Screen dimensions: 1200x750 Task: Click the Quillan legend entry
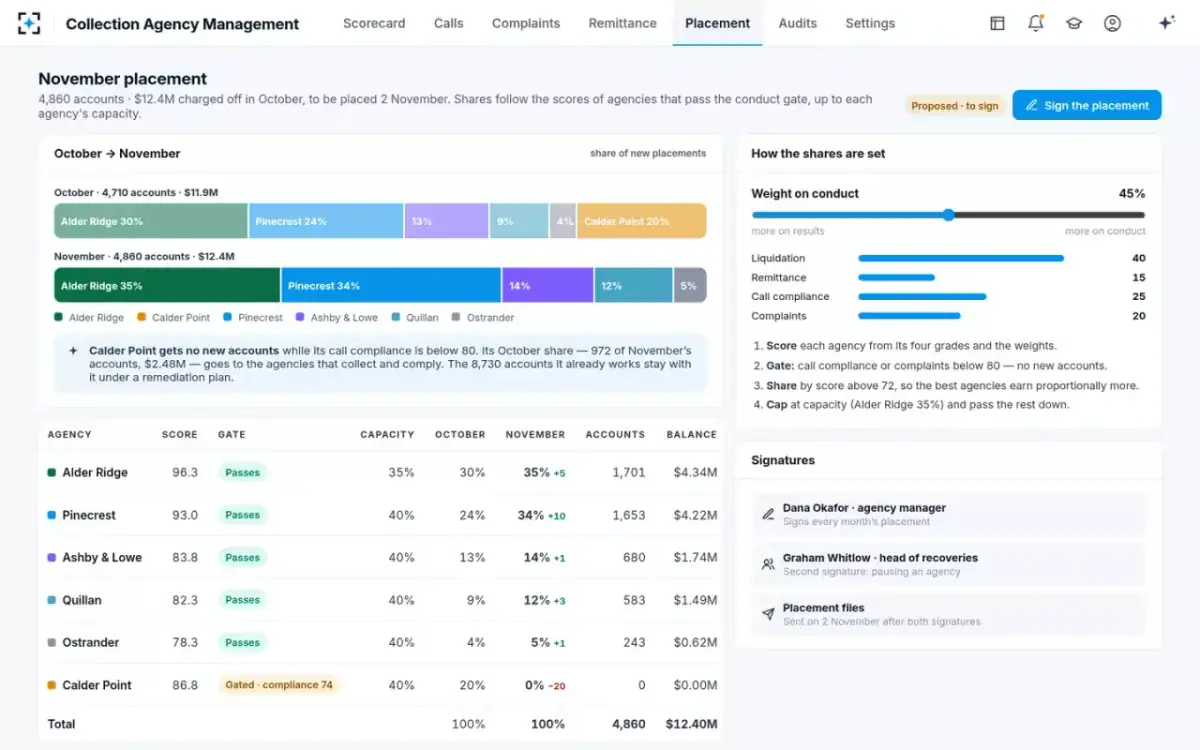tap(415, 317)
